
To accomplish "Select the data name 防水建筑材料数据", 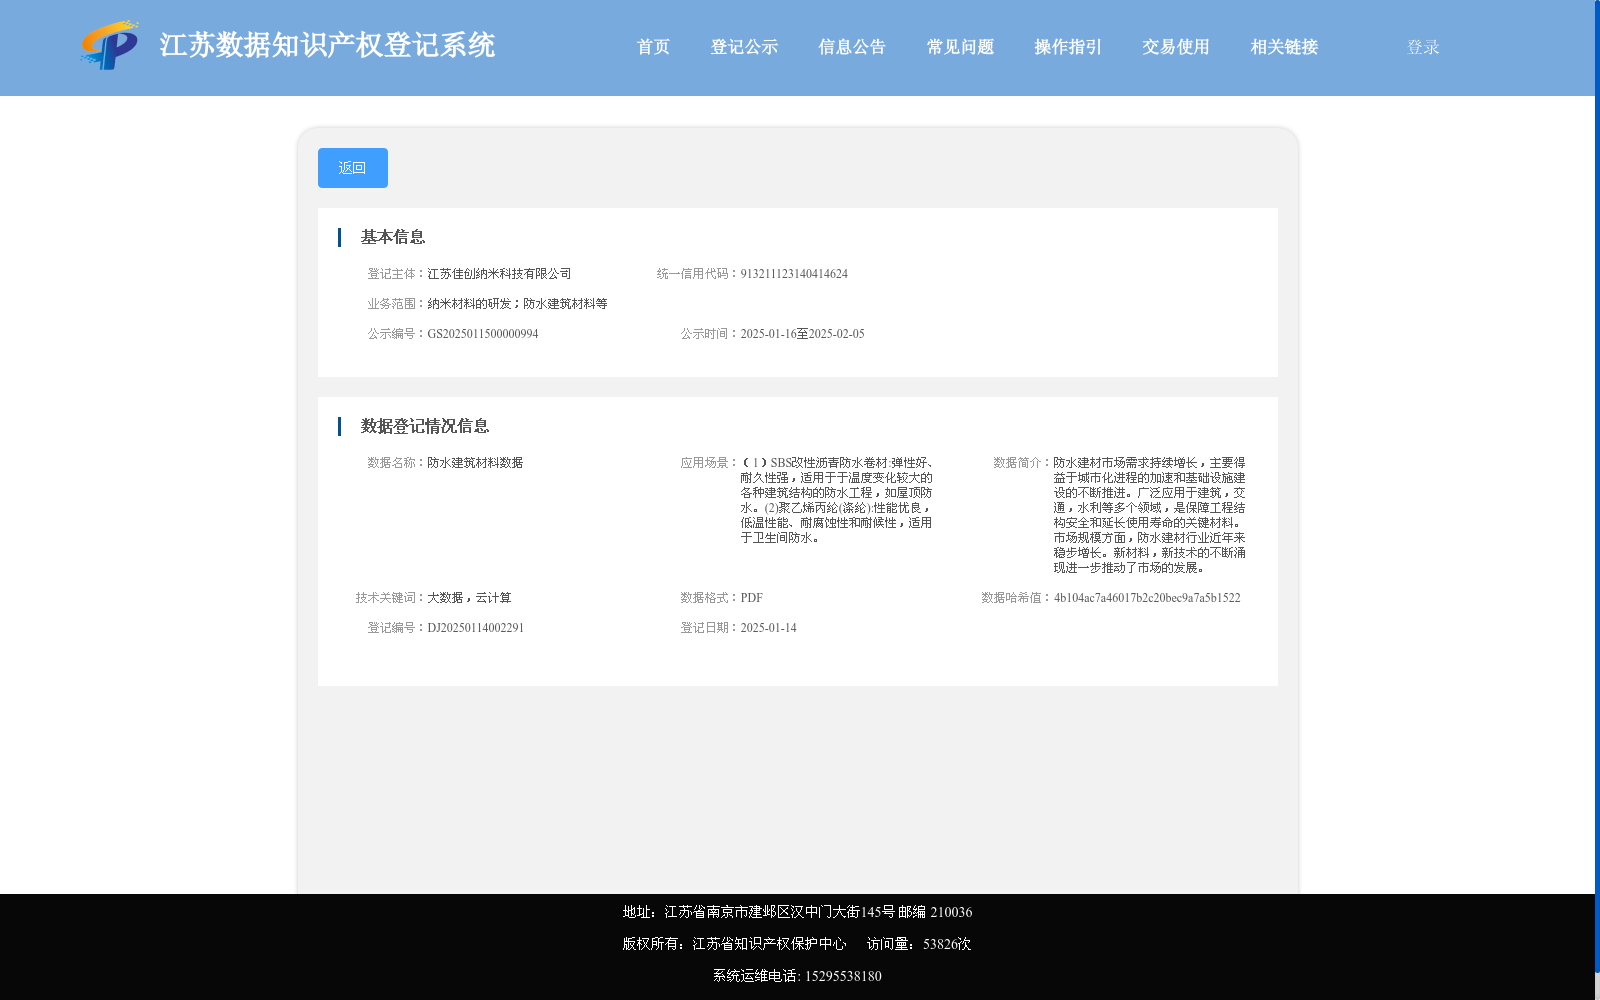I will coord(475,463).
